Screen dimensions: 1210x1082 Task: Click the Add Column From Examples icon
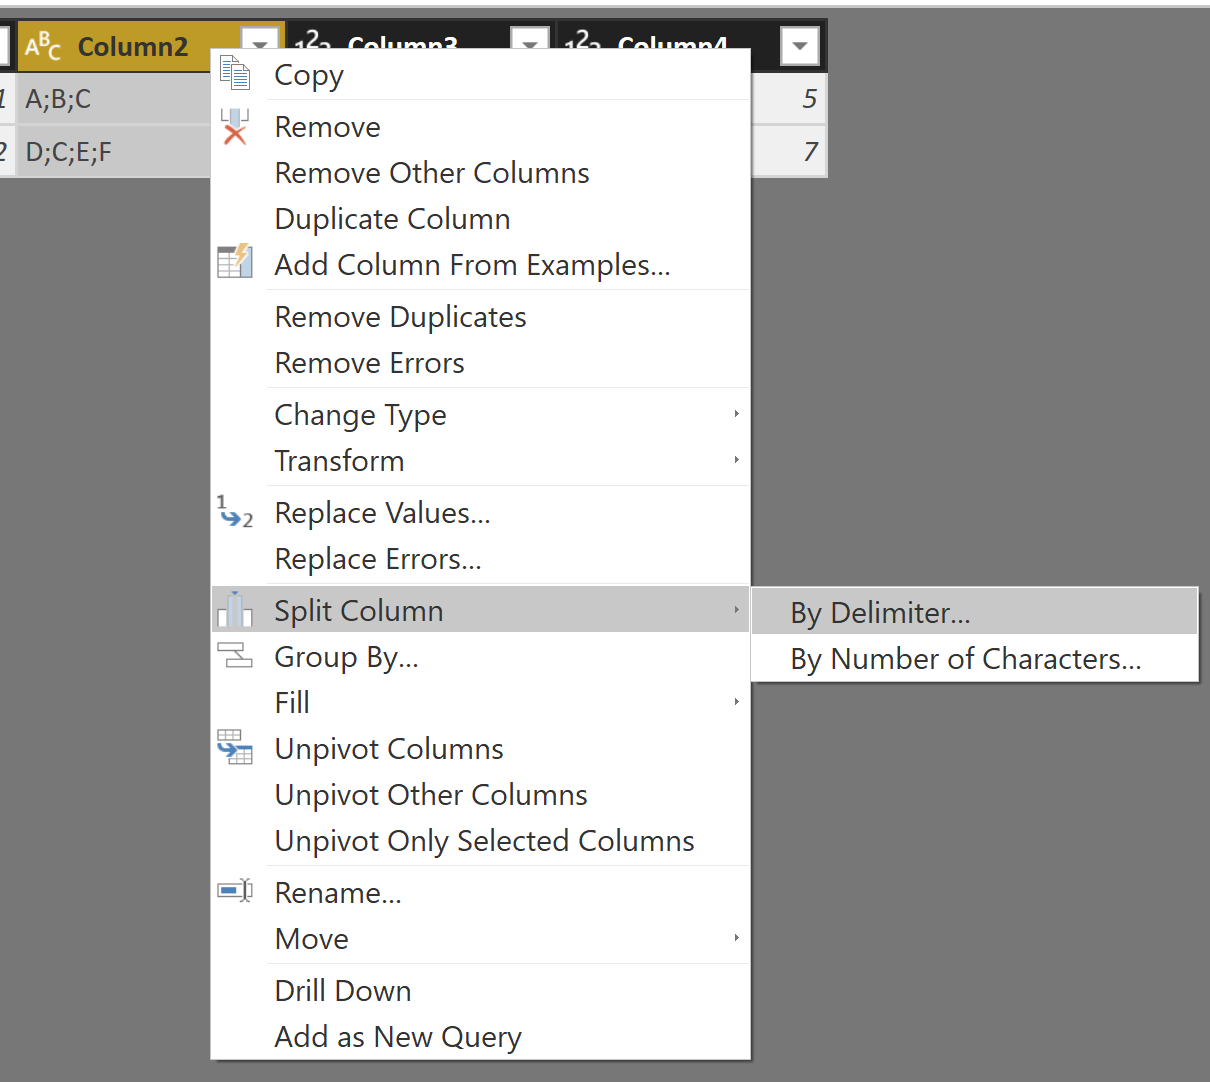[235, 261]
